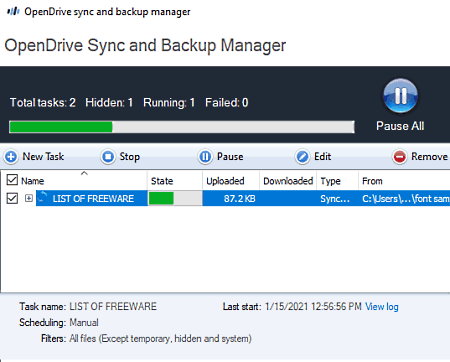Click the task's state progress bar
Screen dimensions: 450x362
(x=175, y=198)
